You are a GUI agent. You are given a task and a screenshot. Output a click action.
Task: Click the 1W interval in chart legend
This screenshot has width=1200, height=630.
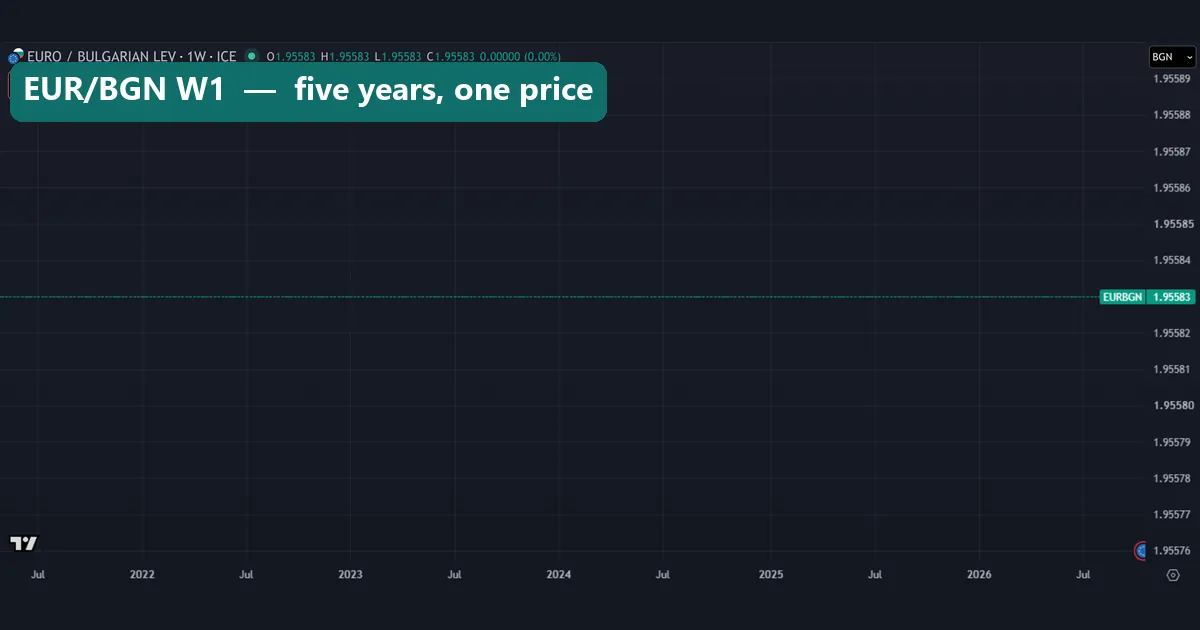pyautogui.click(x=197, y=56)
